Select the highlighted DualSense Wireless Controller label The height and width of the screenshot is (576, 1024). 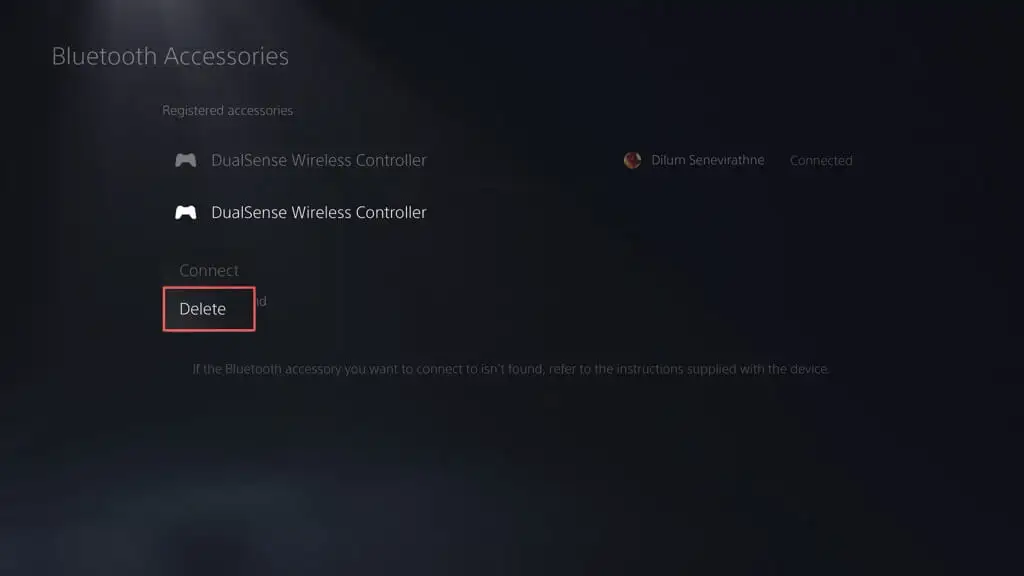point(319,212)
